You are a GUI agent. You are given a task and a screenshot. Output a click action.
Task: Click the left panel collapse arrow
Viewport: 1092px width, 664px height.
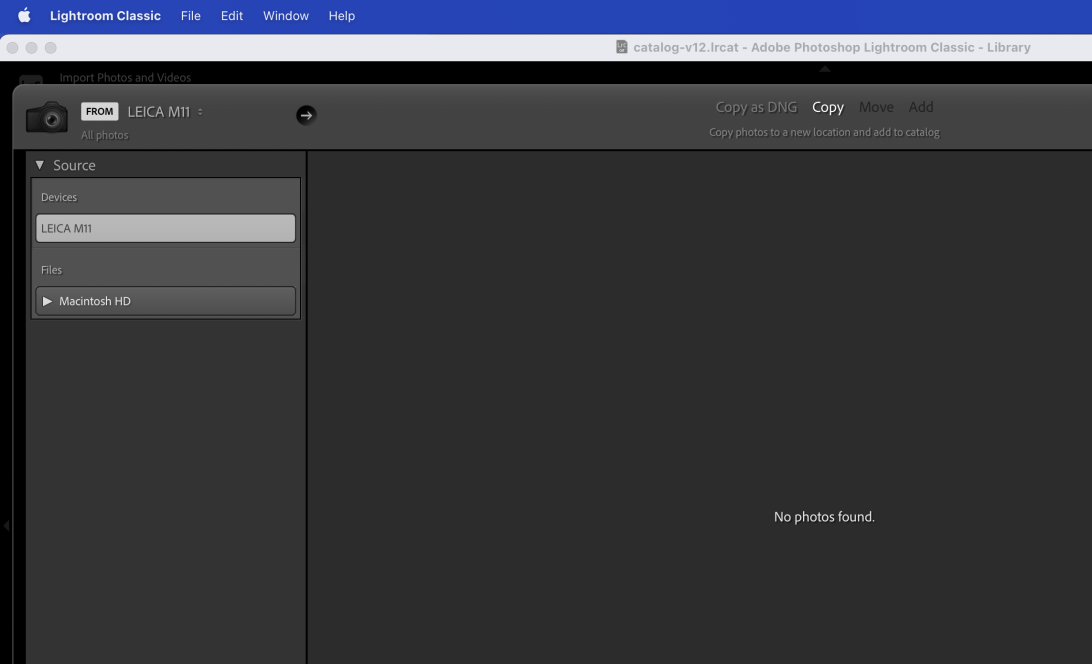tap(6, 525)
